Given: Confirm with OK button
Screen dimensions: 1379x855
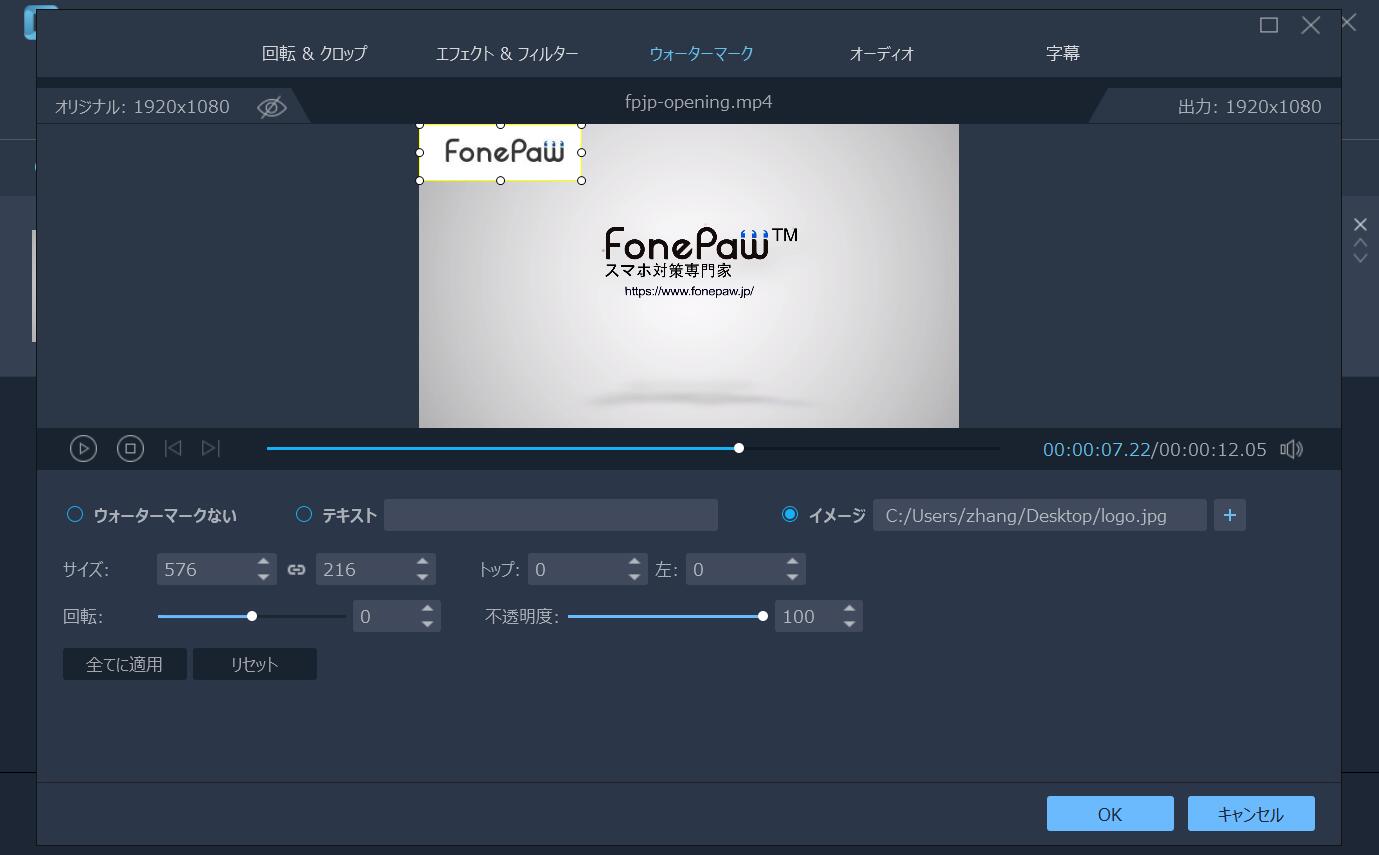Looking at the screenshot, I should click(x=1110, y=814).
